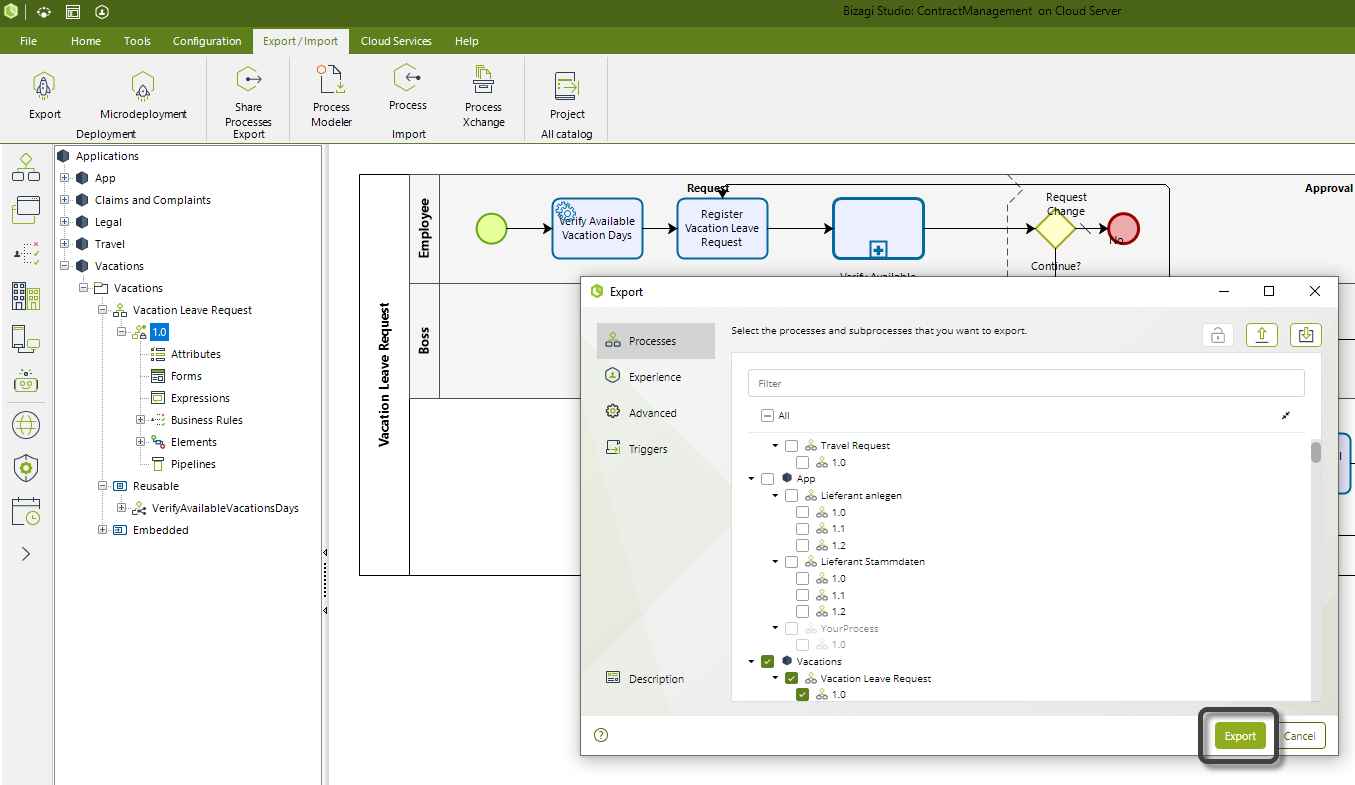Open the organization building sidebar icon
This screenshot has height=785, width=1355.
(x=26, y=296)
